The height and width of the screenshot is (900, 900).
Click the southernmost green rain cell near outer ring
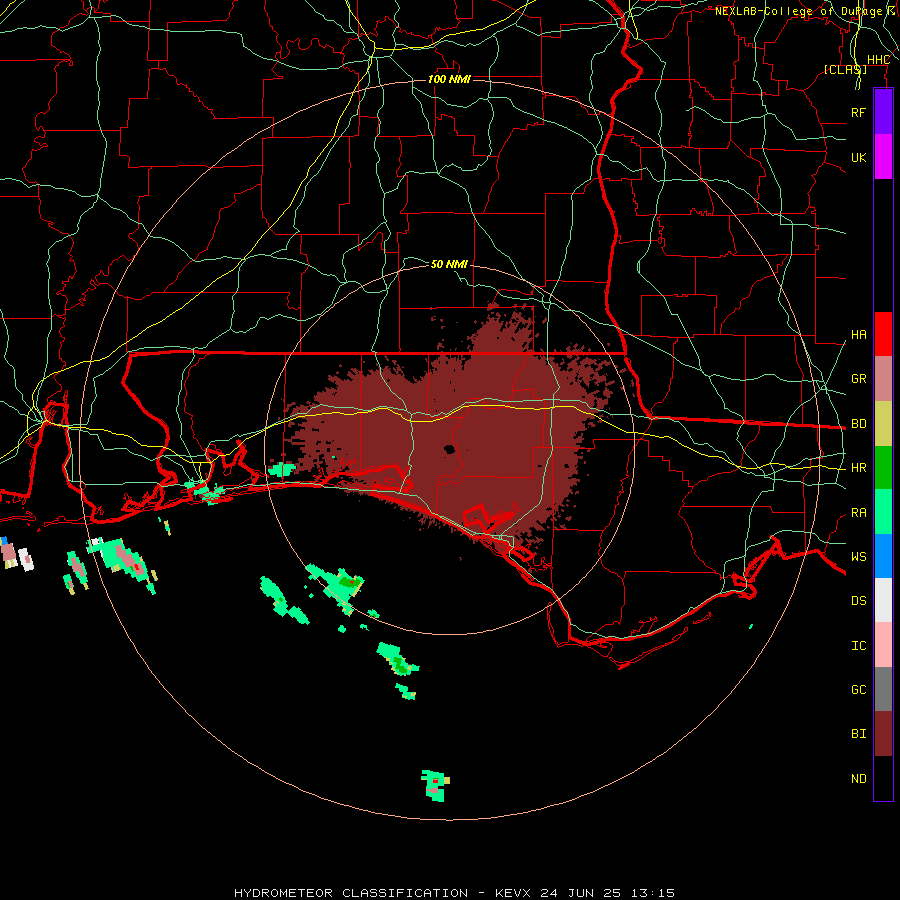pyautogui.click(x=435, y=785)
